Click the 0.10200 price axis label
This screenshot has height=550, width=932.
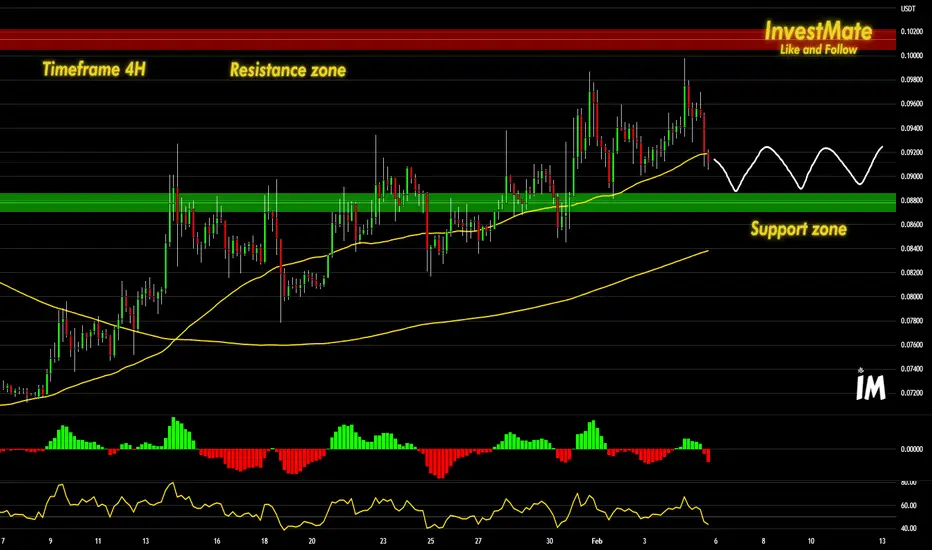(x=911, y=32)
